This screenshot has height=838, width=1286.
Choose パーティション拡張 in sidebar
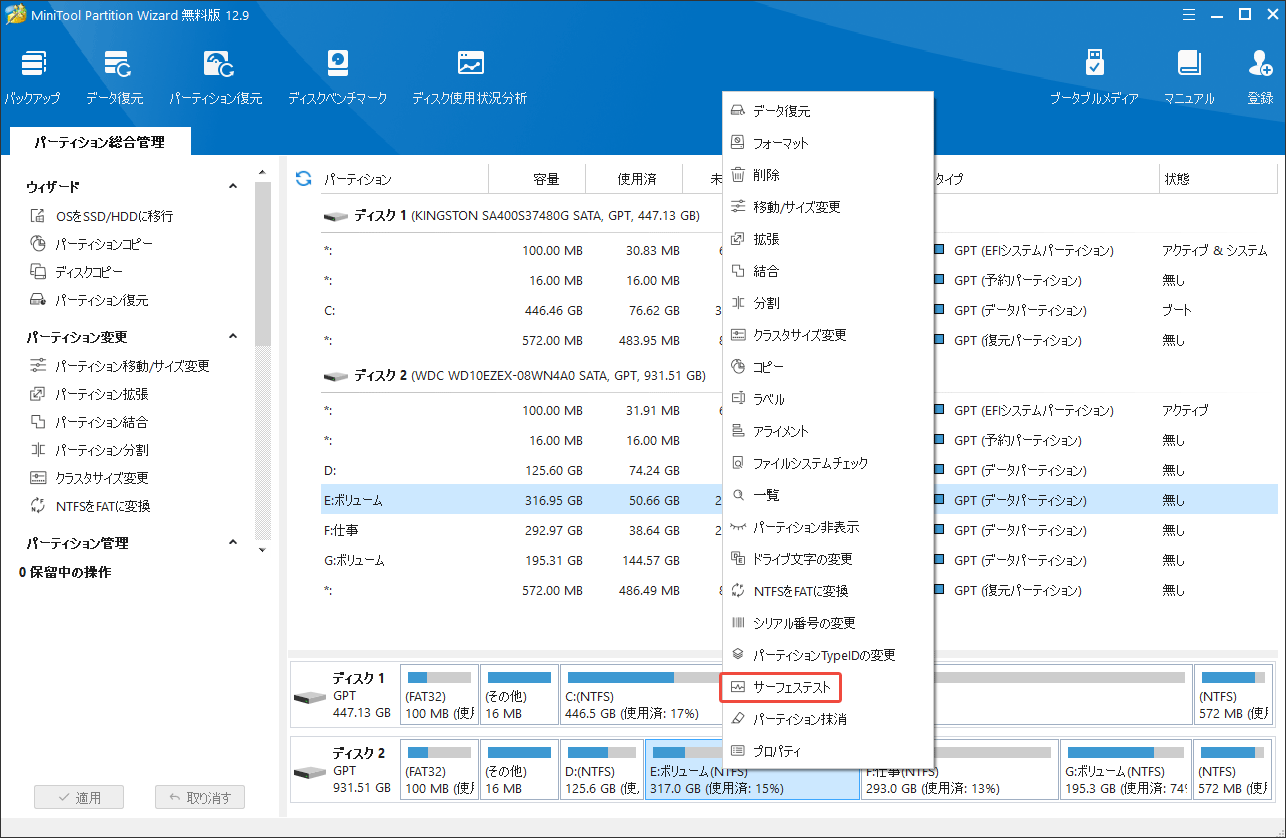tap(88, 394)
